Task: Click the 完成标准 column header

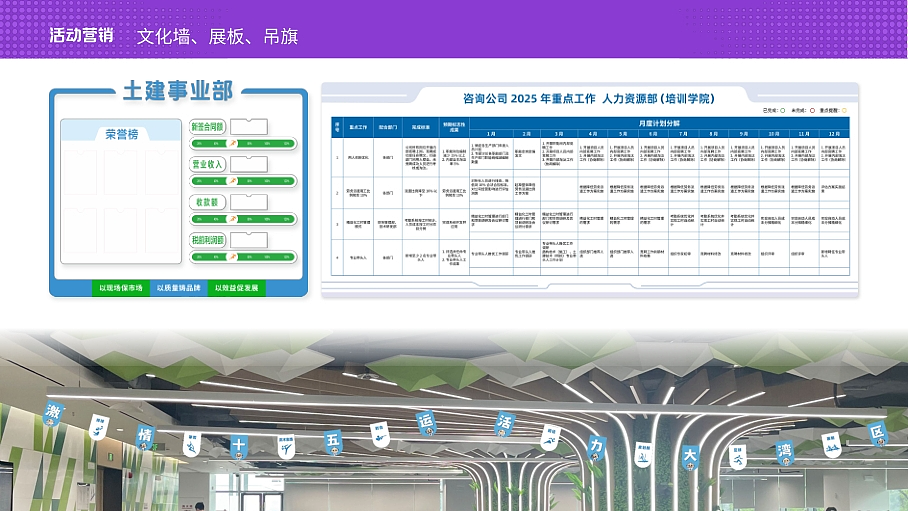Action: point(421,127)
